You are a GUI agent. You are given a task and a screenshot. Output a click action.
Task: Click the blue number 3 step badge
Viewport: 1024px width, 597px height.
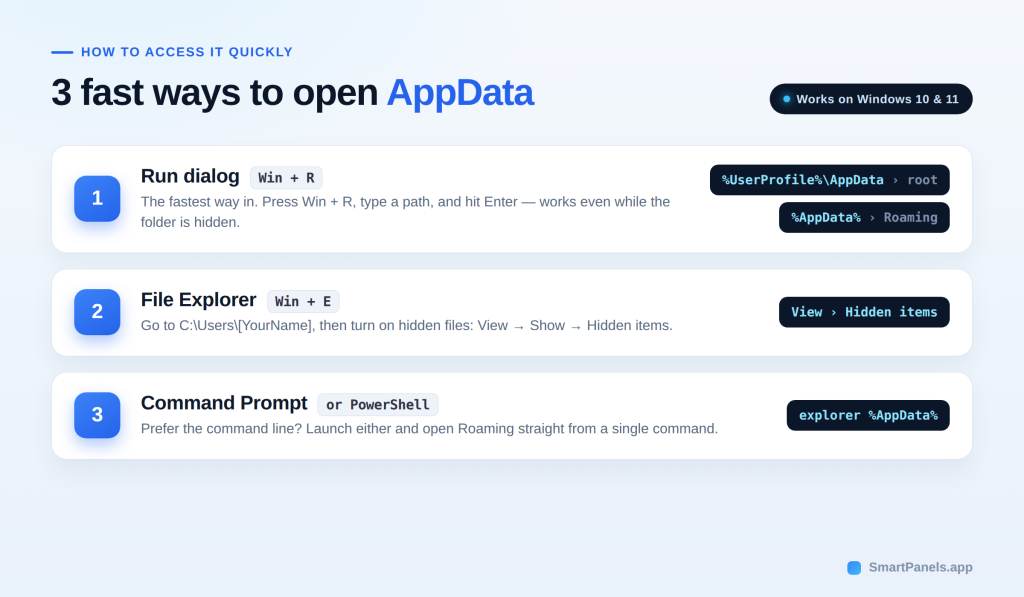point(97,415)
